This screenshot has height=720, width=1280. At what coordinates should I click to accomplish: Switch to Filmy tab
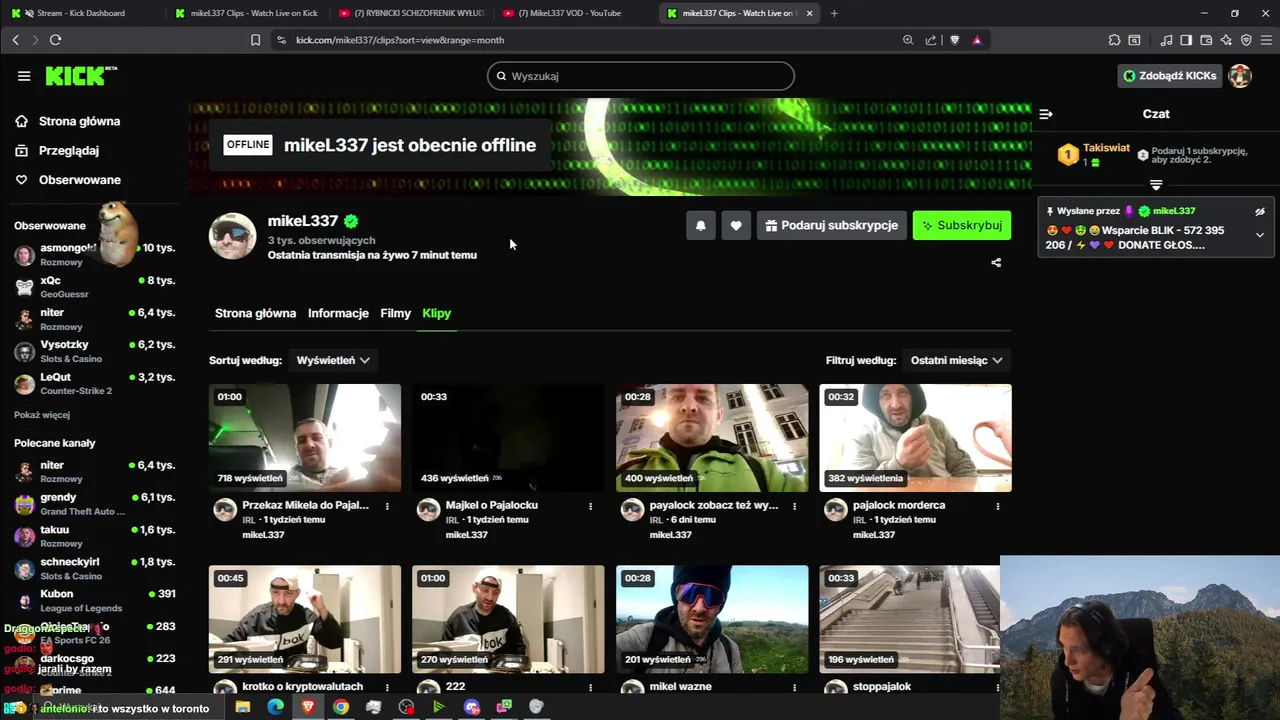[x=395, y=313]
